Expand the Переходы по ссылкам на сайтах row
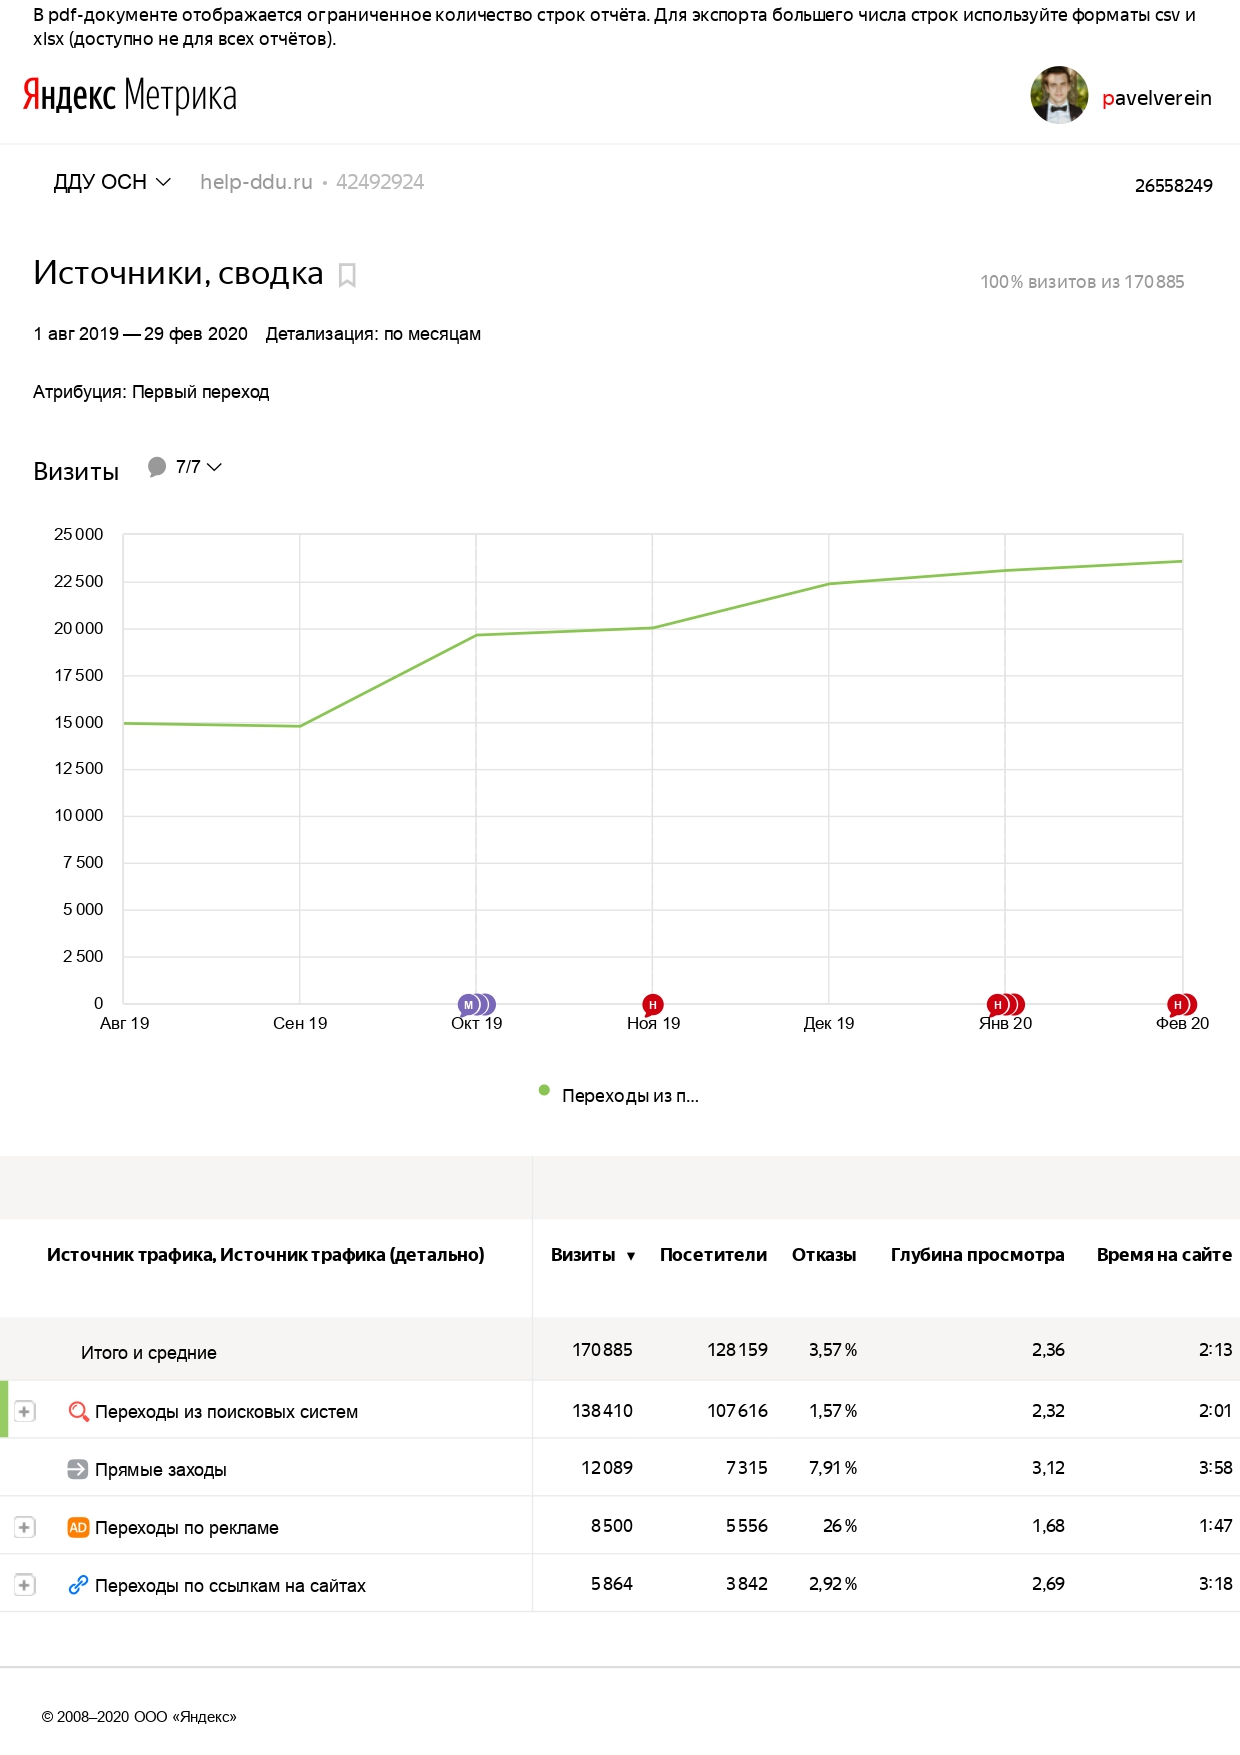1240x1755 pixels. coord(24,1585)
